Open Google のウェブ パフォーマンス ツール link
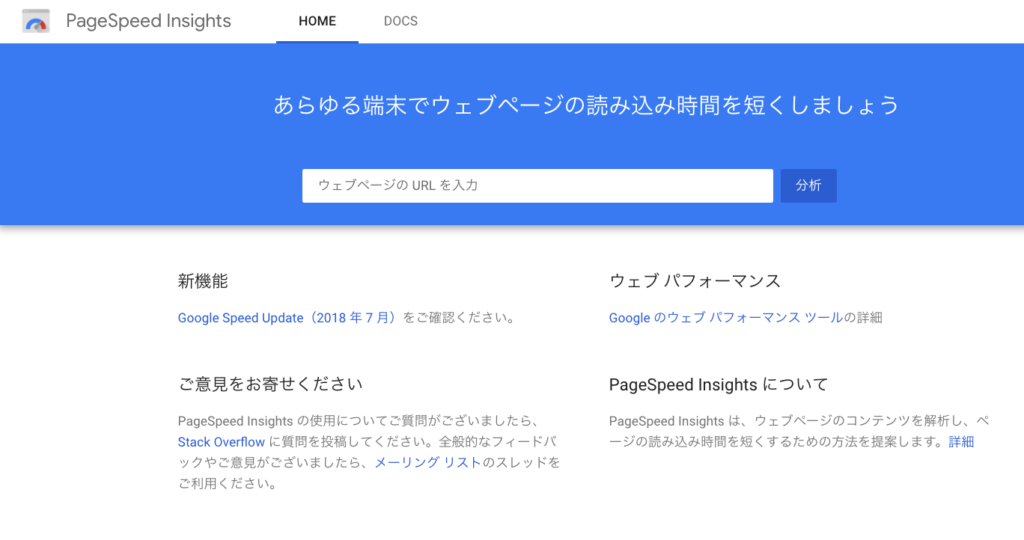Screen dimensions: 1024x540 pos(726,318)
